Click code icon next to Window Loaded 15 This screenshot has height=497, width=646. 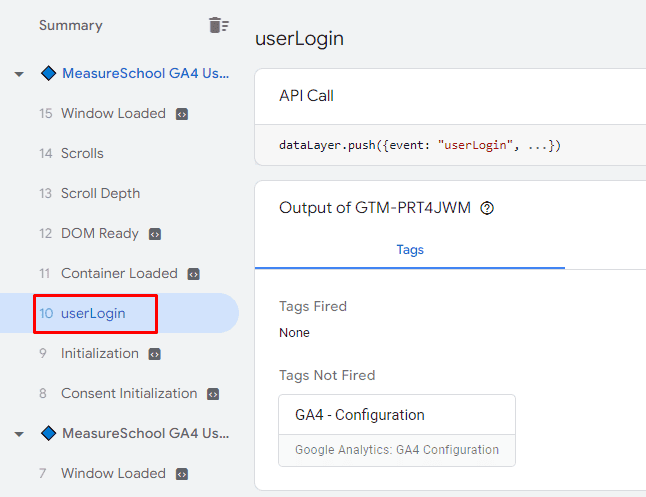click(x=182, y=114)
